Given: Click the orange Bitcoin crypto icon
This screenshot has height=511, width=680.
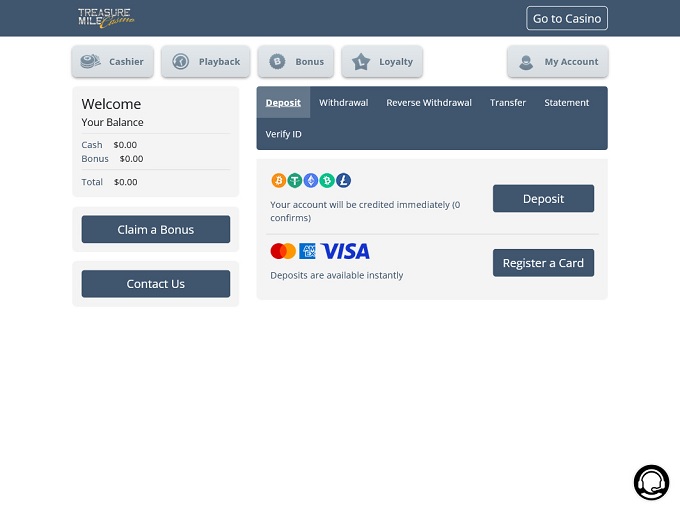Looking at the screenshot, I should [x=279, y=181].
